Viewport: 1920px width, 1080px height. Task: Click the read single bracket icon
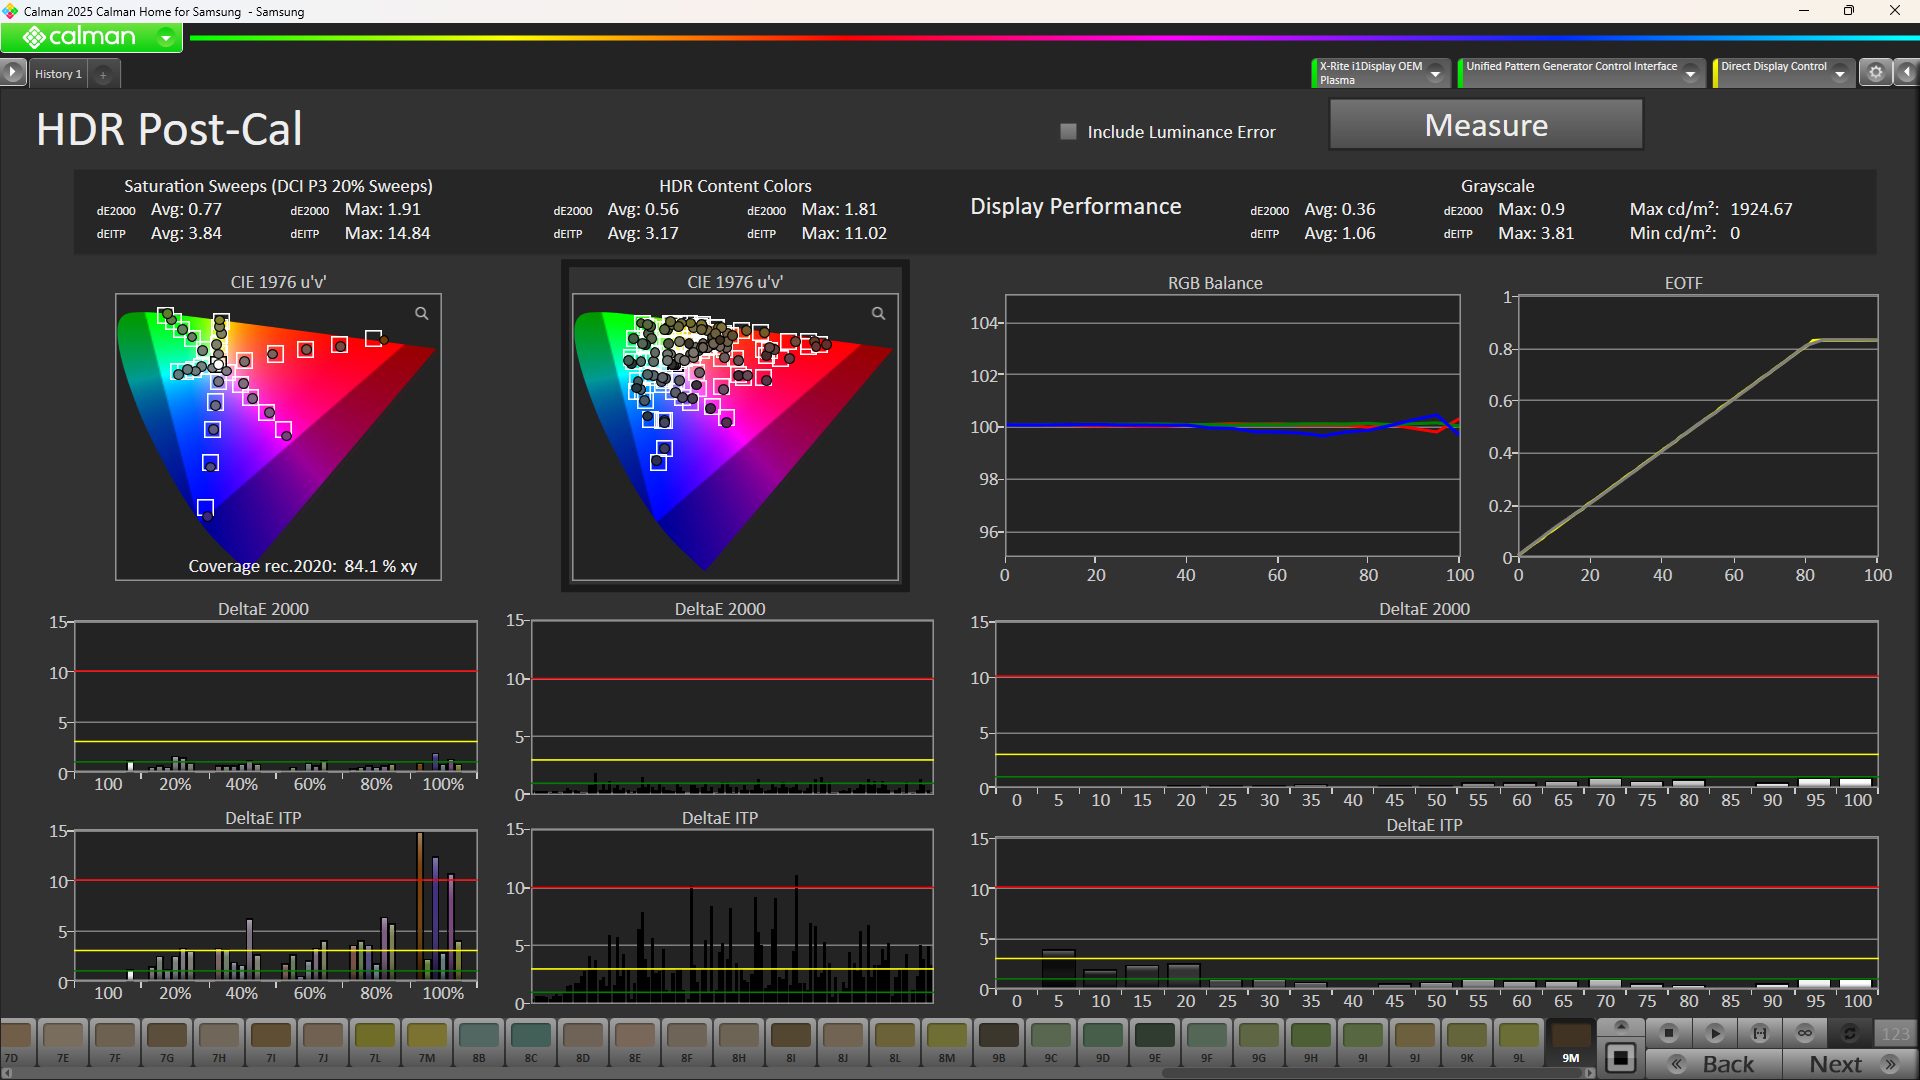pyautogui.click(x=1760, y=1033)
